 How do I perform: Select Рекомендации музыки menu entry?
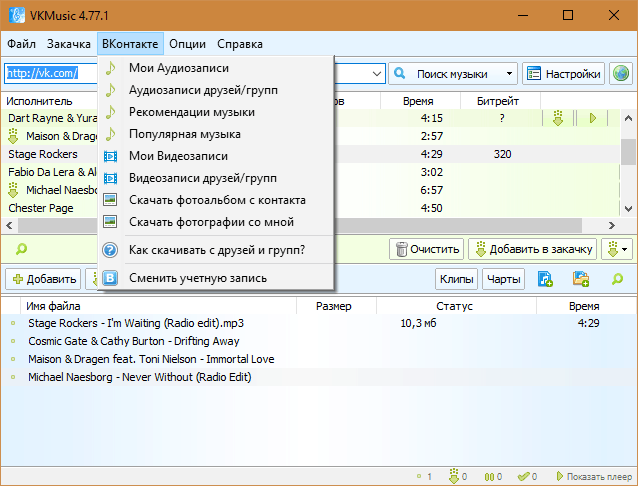[x=216, y=112]
